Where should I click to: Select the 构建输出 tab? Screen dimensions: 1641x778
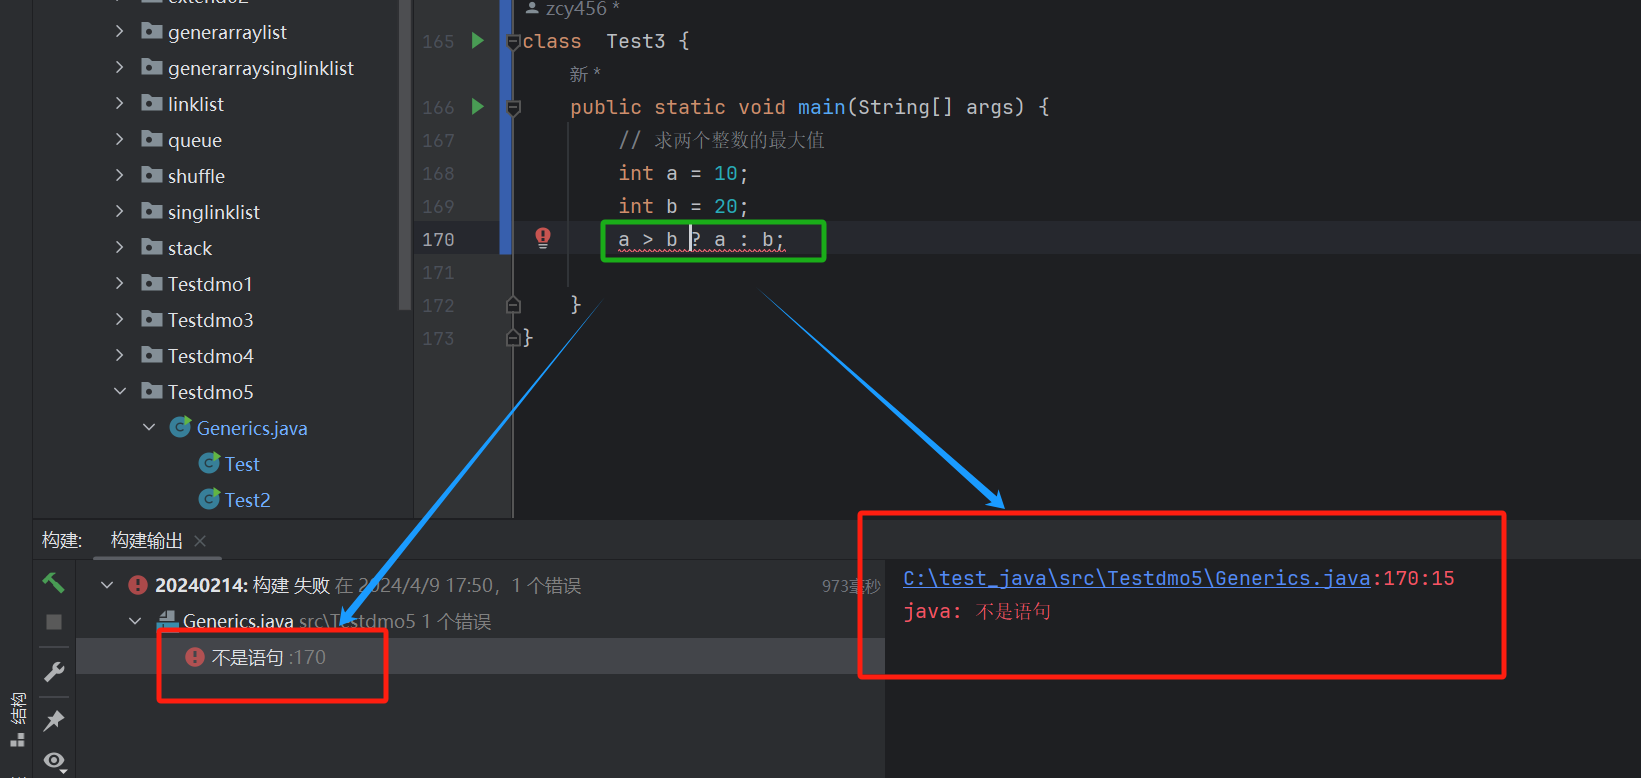pos(147,541)
